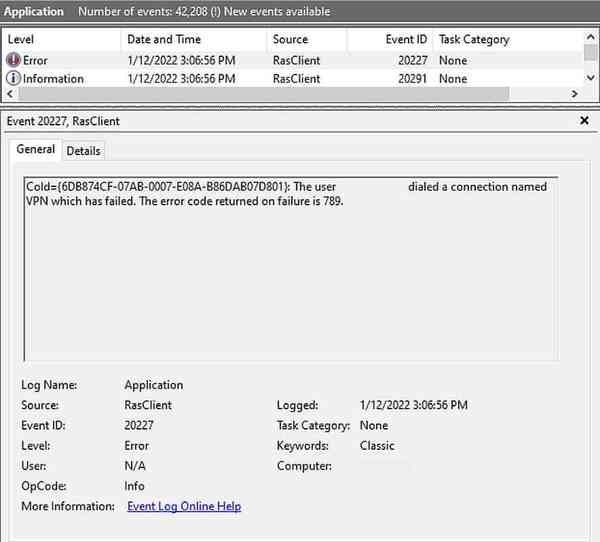Click the horizontal scrollbar thumb under the event list

[x=260, y=94]
